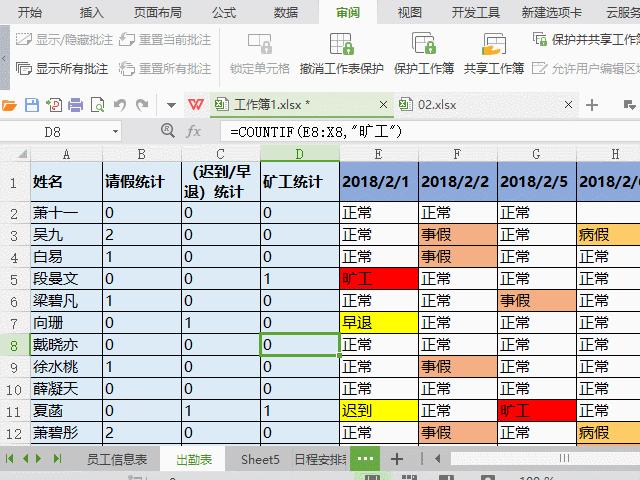The image size is (640, 480).
Task: Close the 工作簿1.xlsx document tab
Action: 383,104
